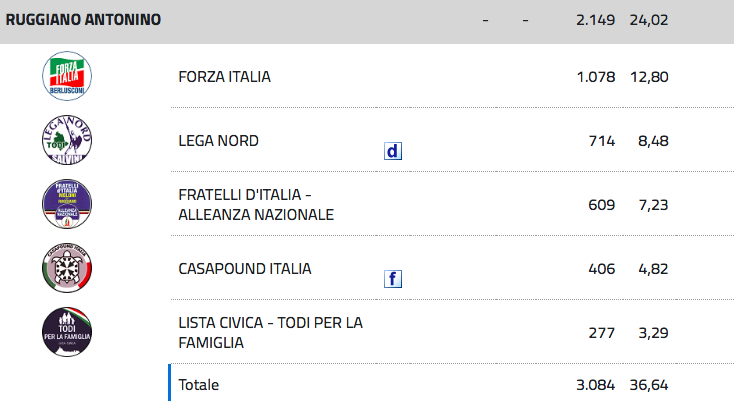Click total votes figure 3.084
The height and width of the screenshot is (401, 734).
[x=595, y=385]
